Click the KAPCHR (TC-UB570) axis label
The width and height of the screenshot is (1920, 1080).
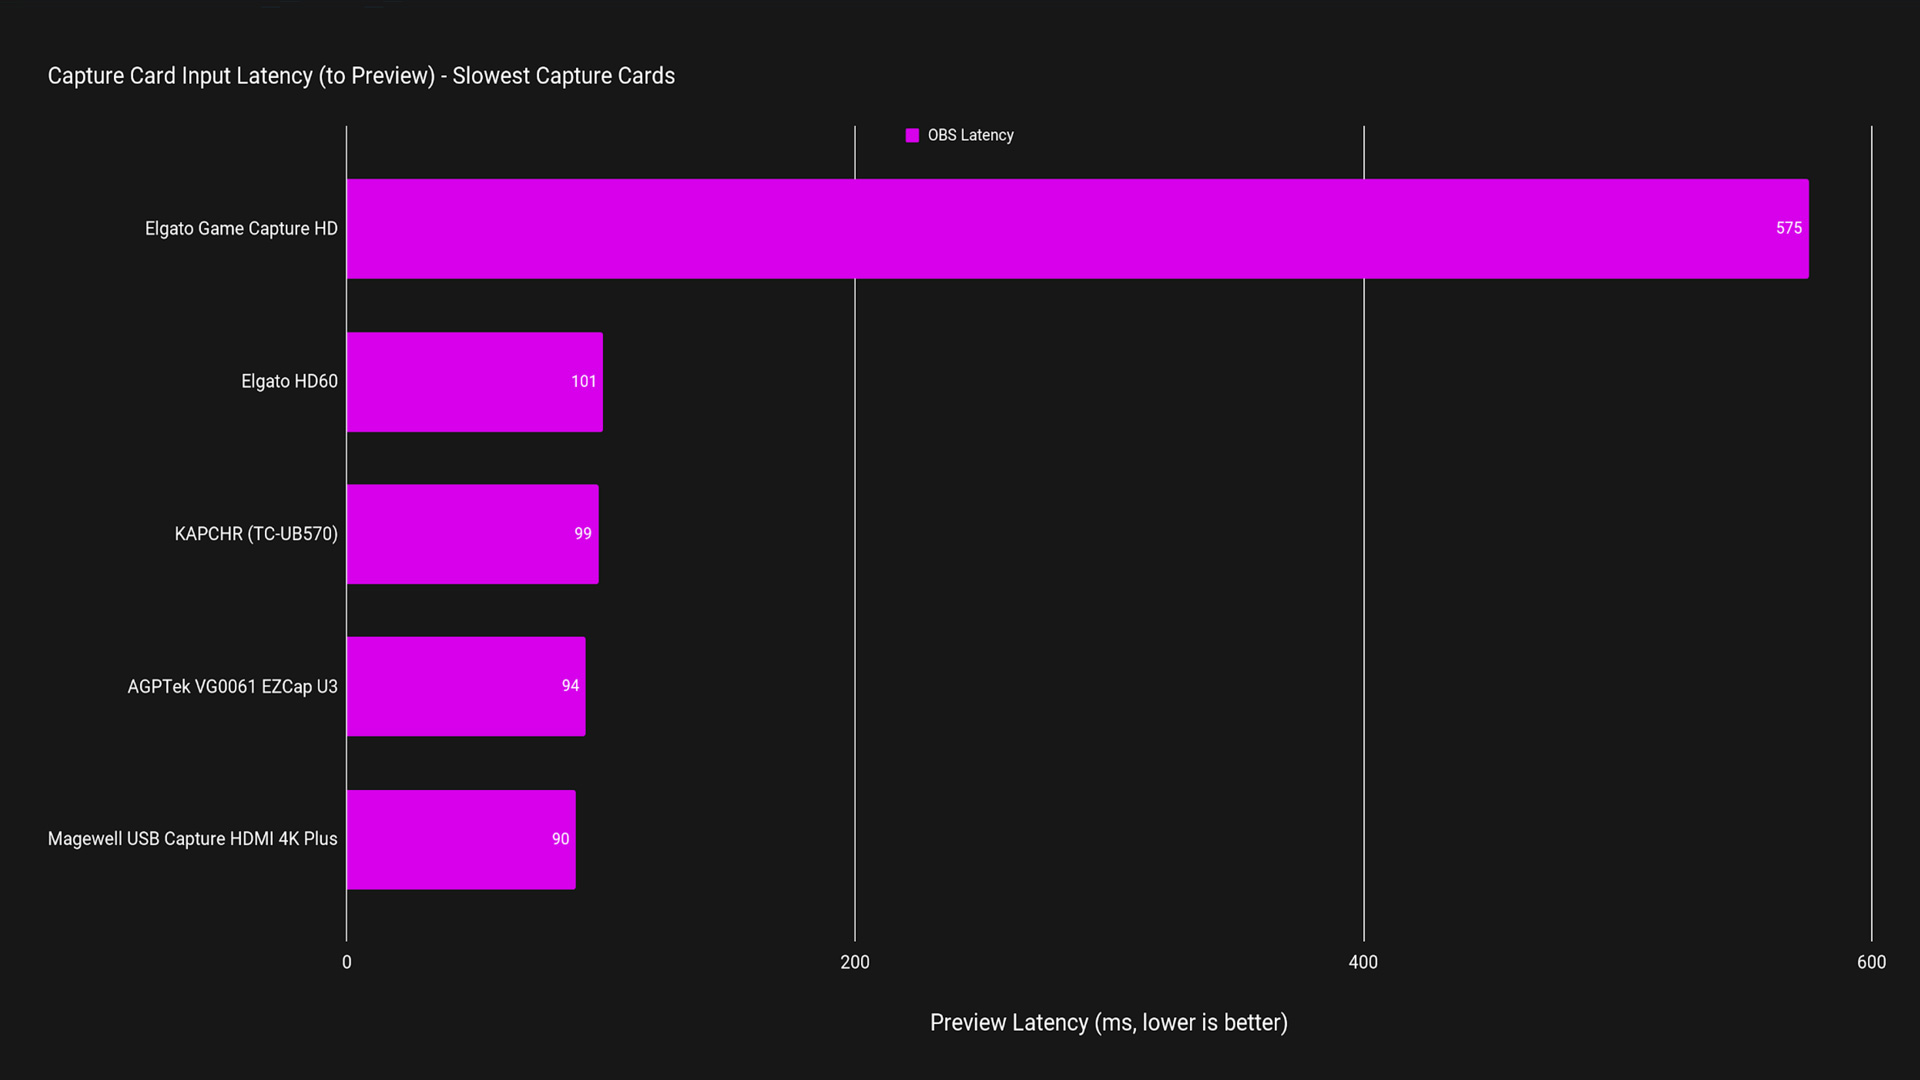(256, 534)
